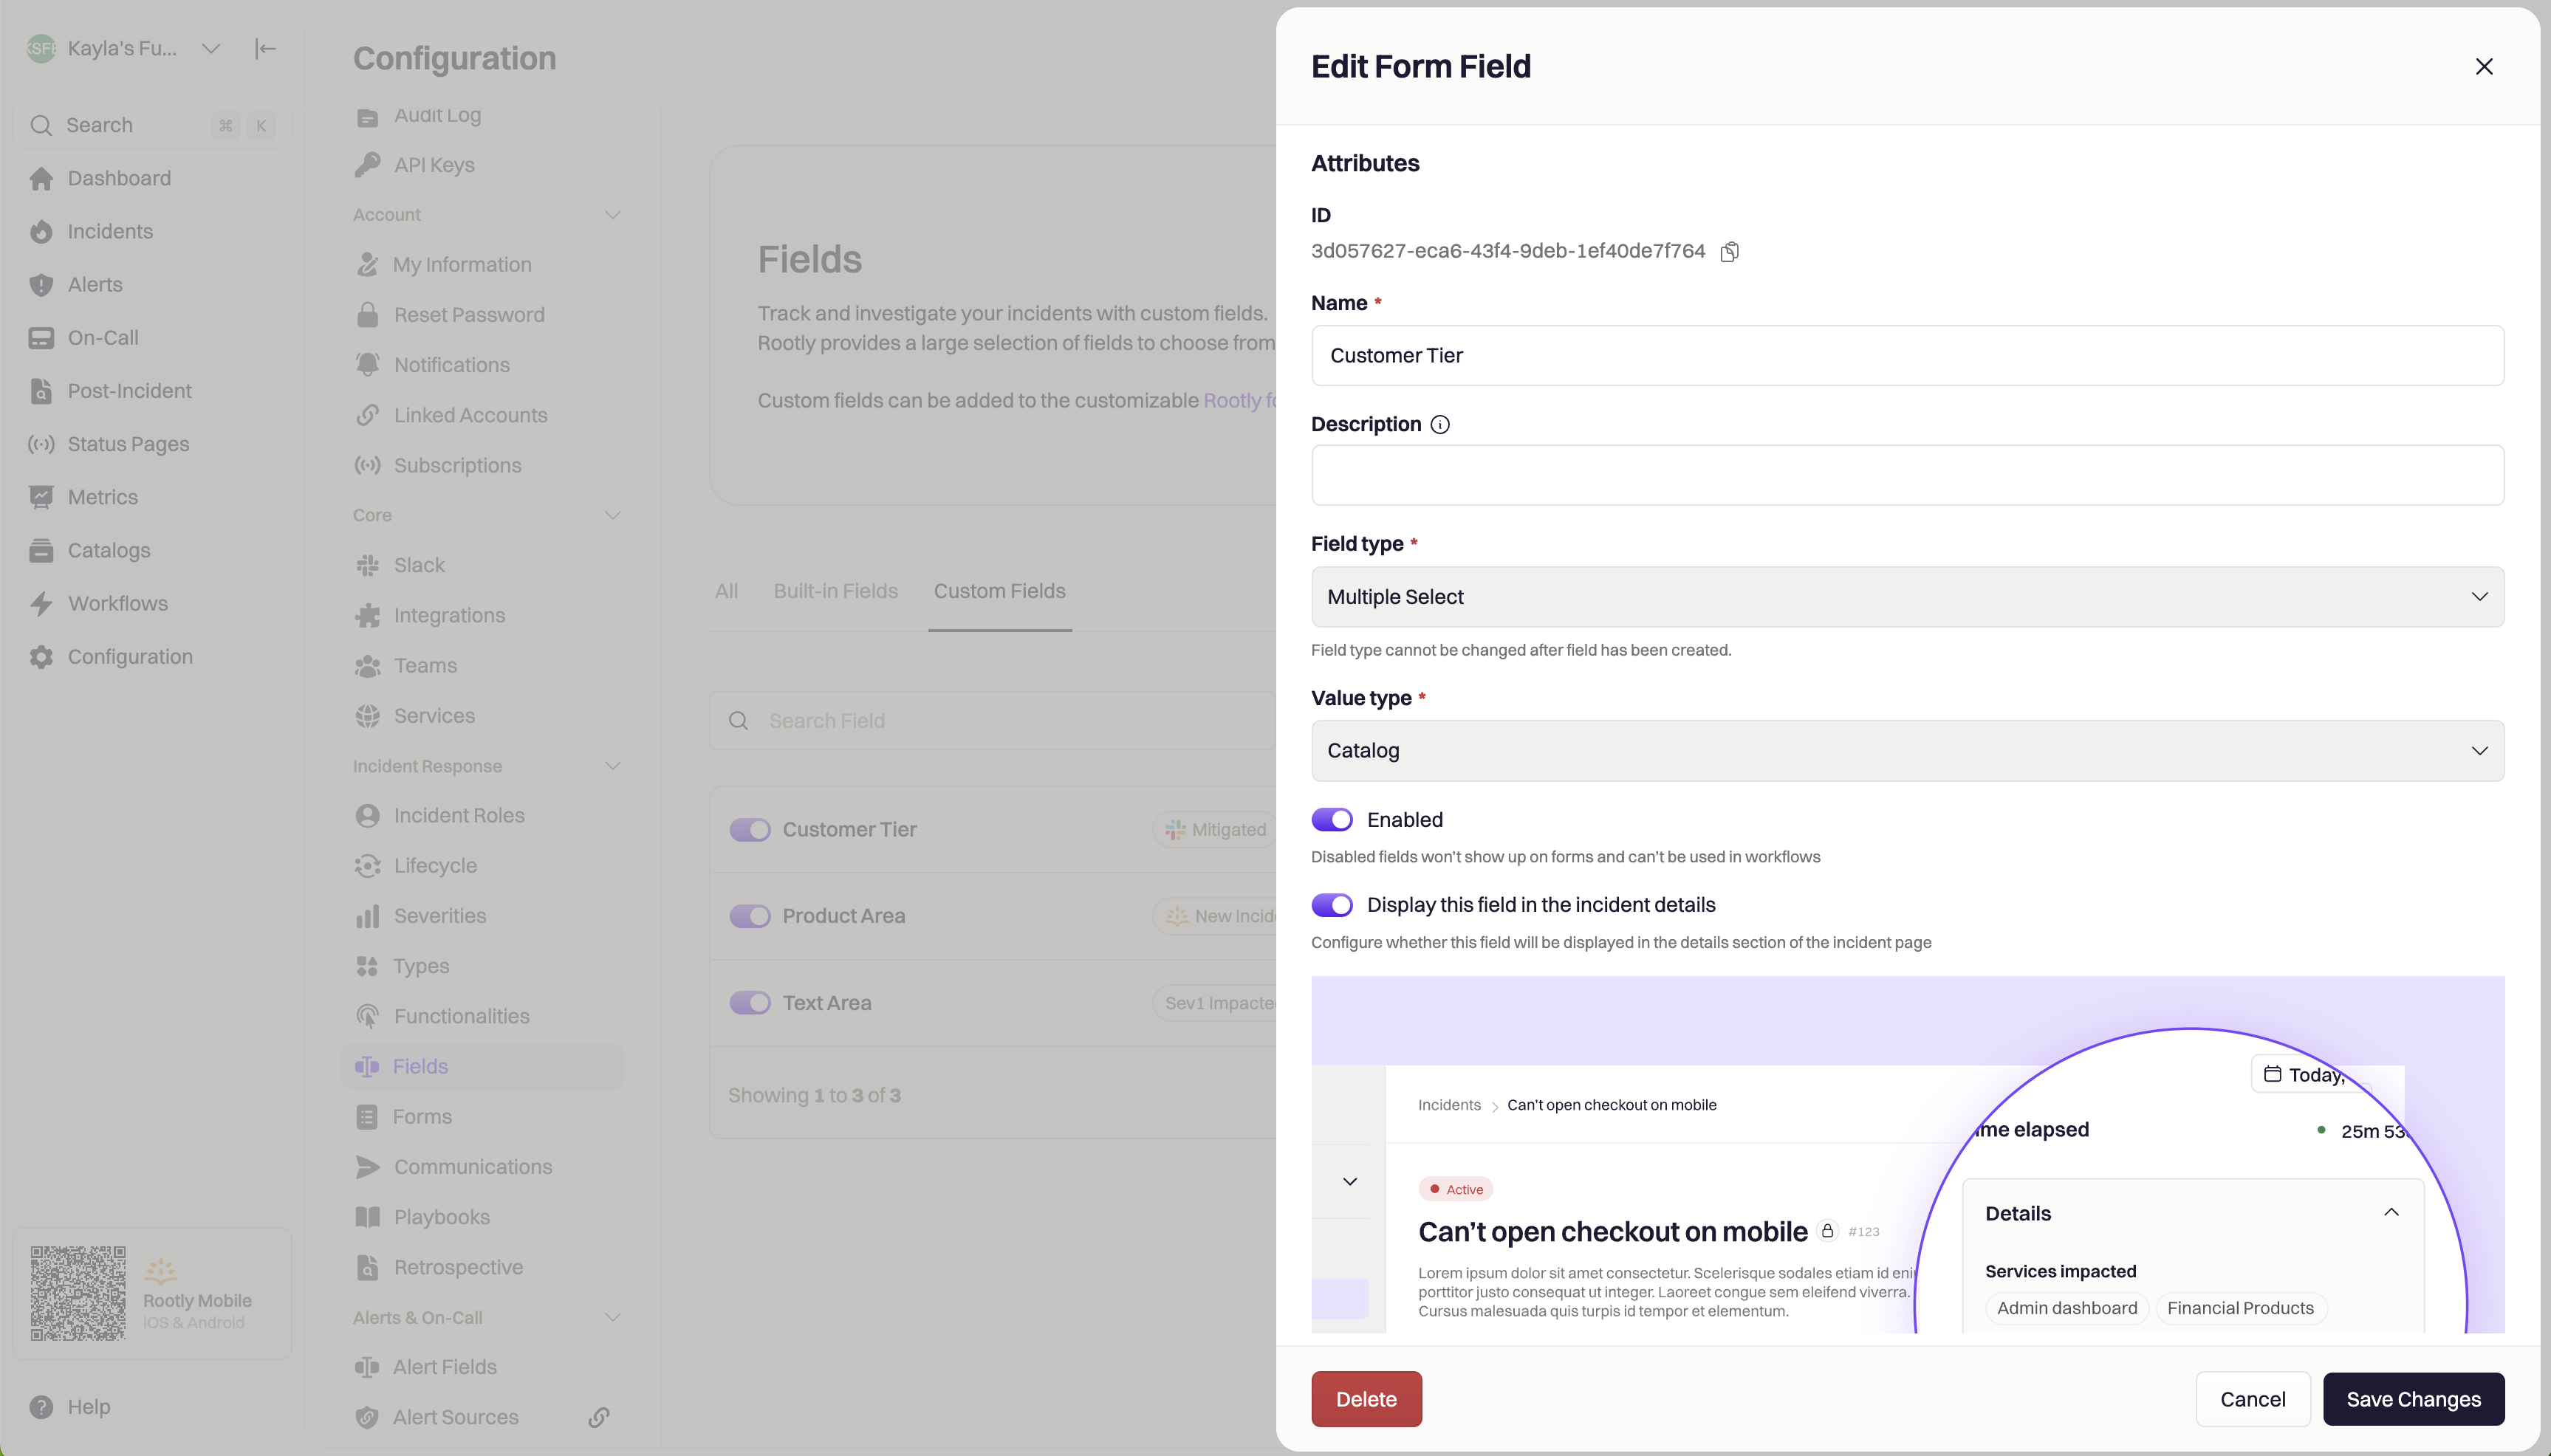Viewport: 2551px width, 1456px height.
Task: Click the Help question mark icon
Action: [x=41, y=1407]
